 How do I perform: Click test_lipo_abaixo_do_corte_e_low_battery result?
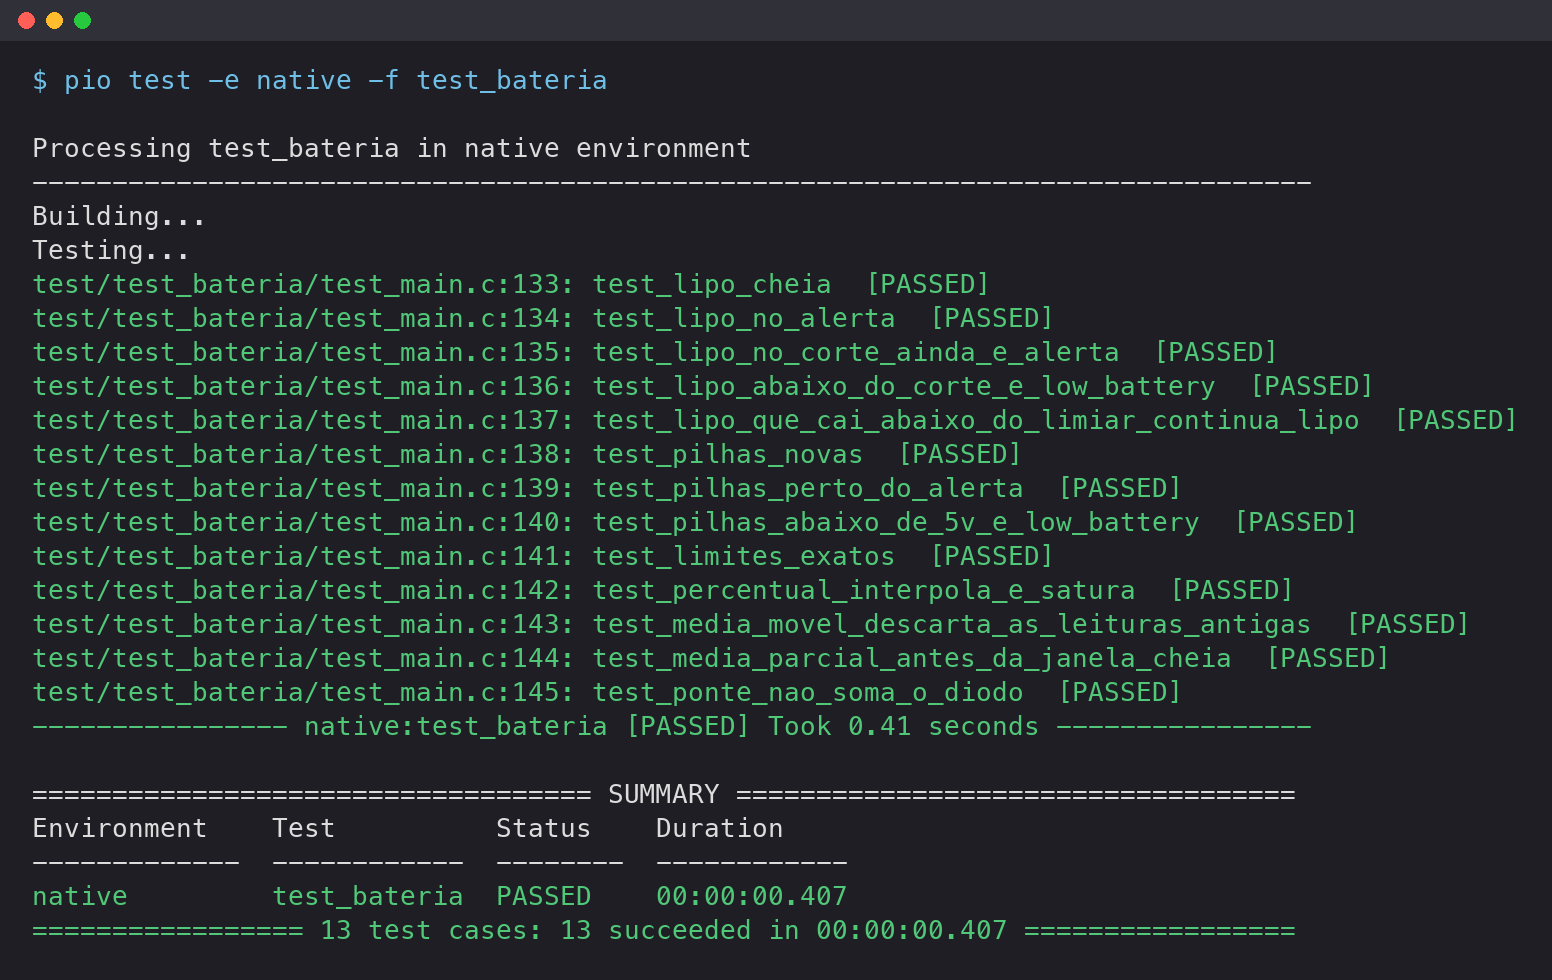click(703, 386)
